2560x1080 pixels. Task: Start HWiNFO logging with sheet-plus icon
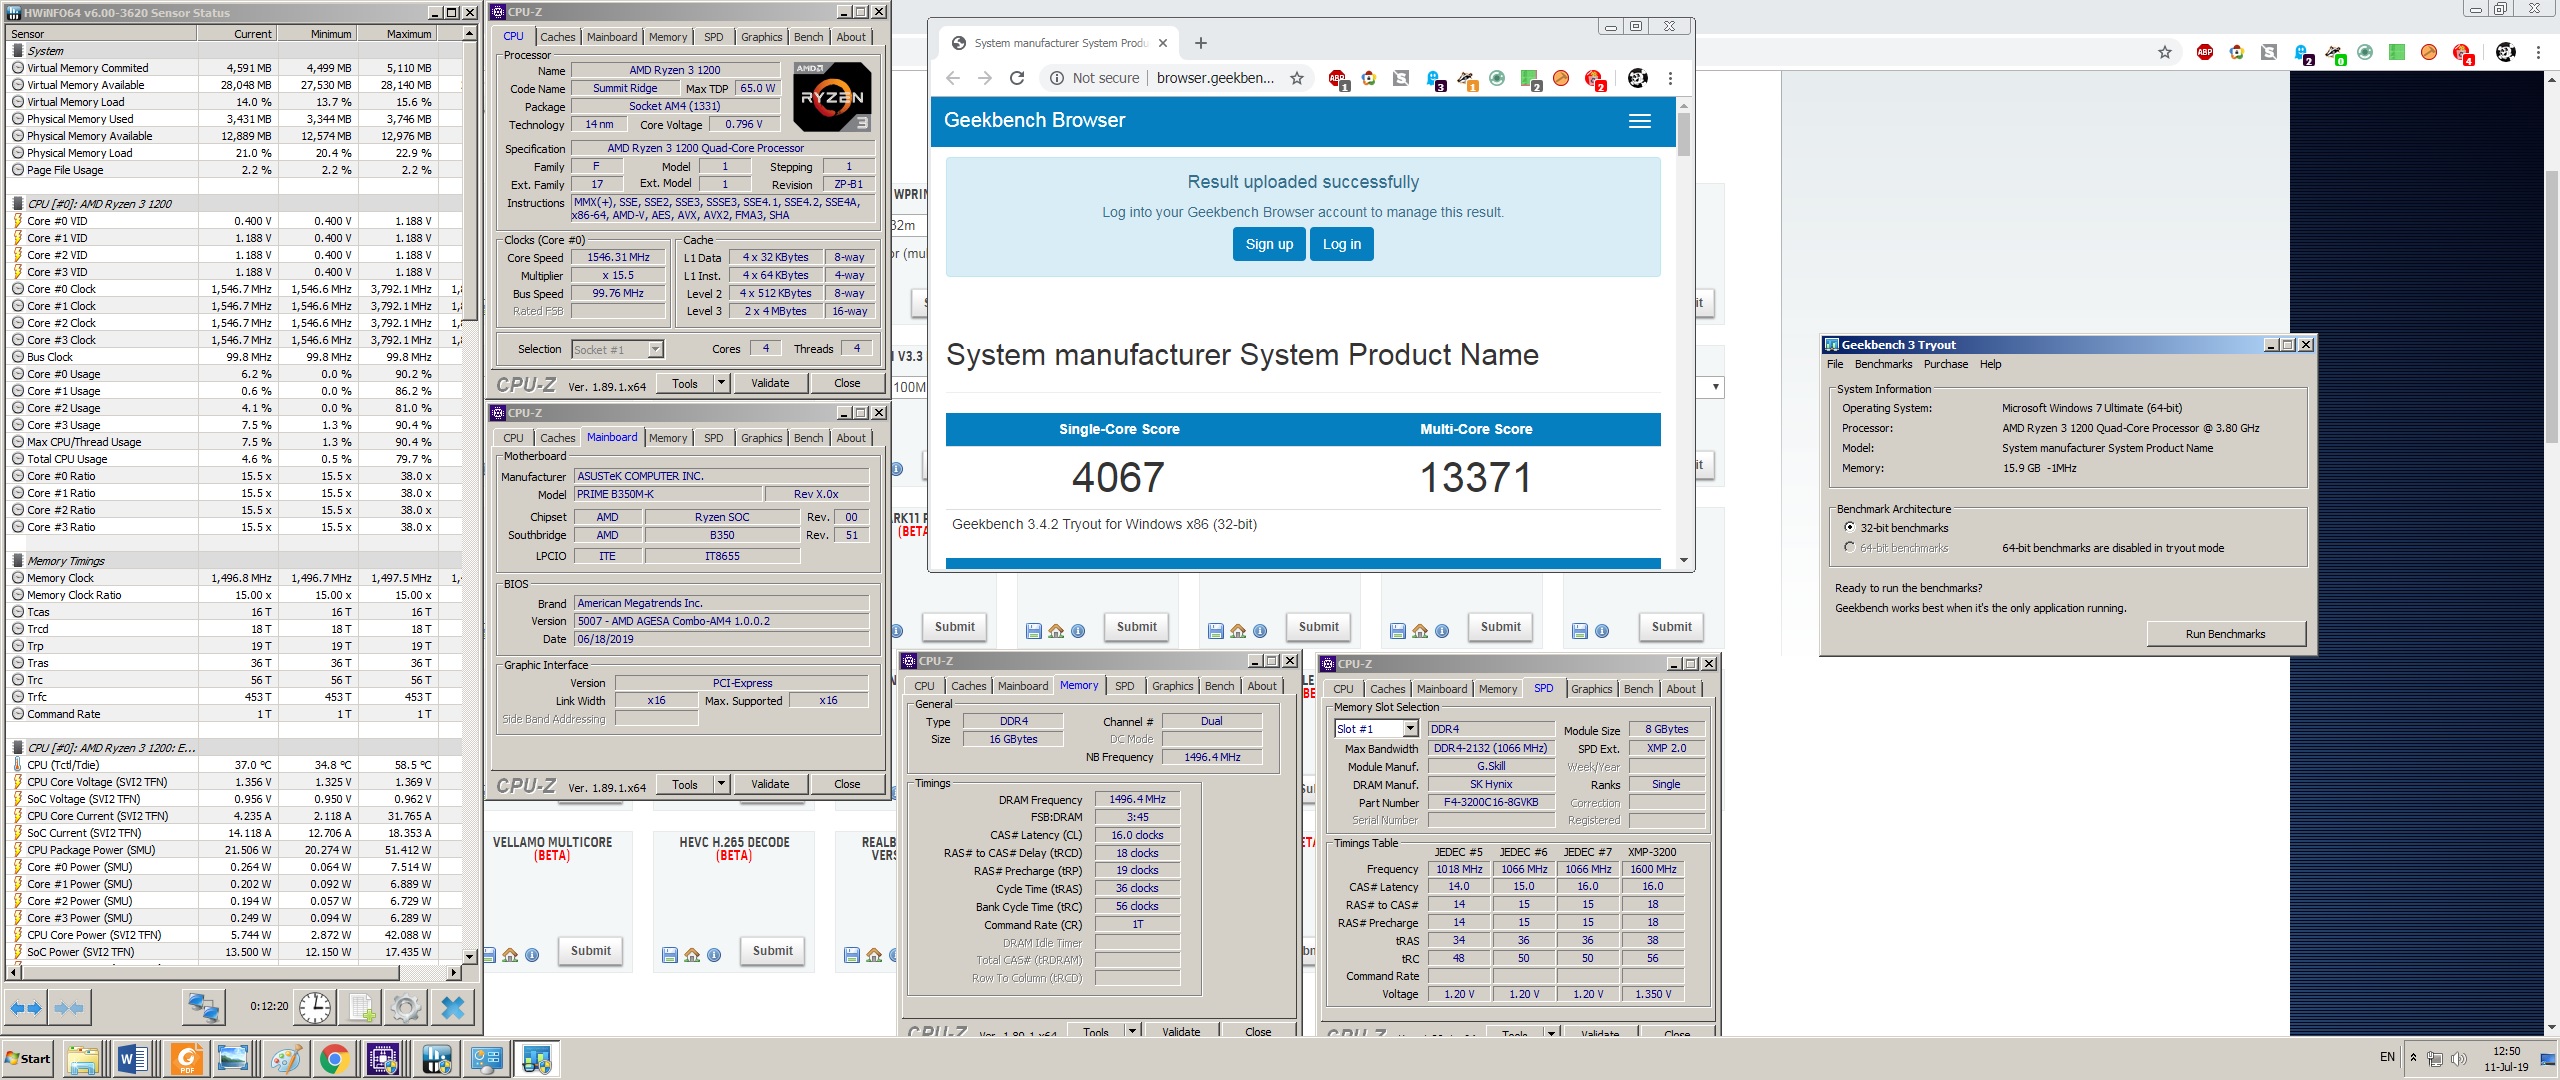(361, 1007)
